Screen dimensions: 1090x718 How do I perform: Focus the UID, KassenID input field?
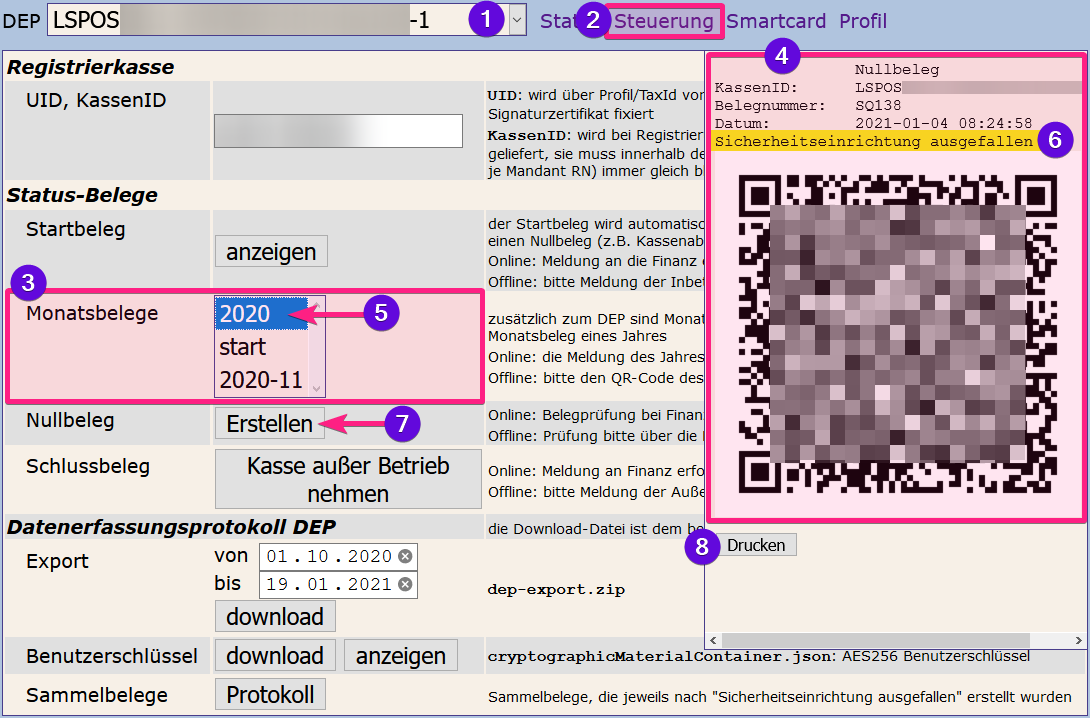[x=338, y=131]
